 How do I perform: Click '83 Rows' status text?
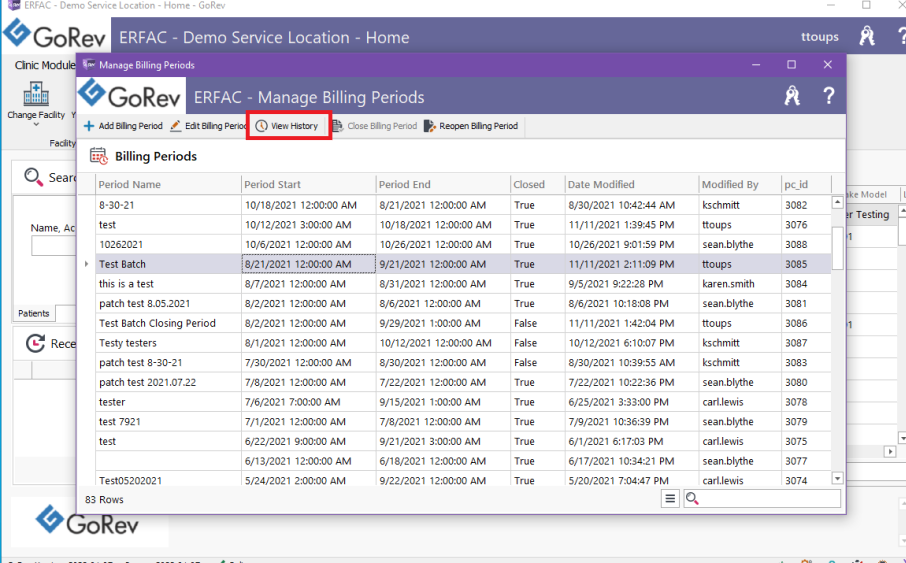(104, 499)
